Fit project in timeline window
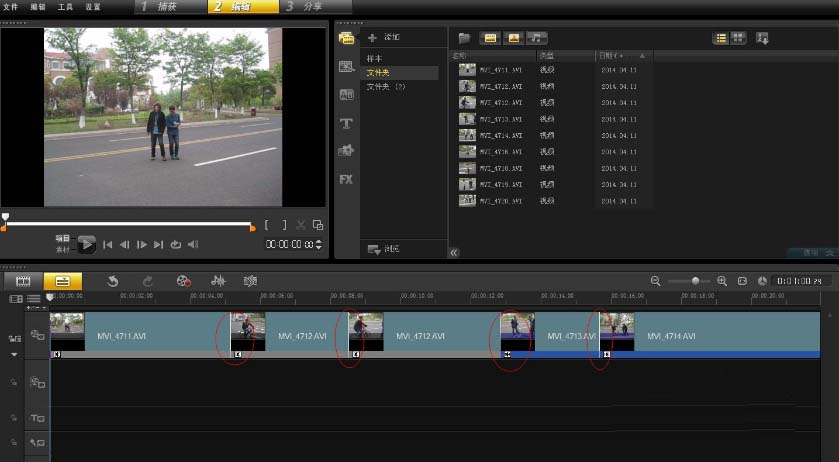Screen dimensions: 839x462 coord(742,281)
